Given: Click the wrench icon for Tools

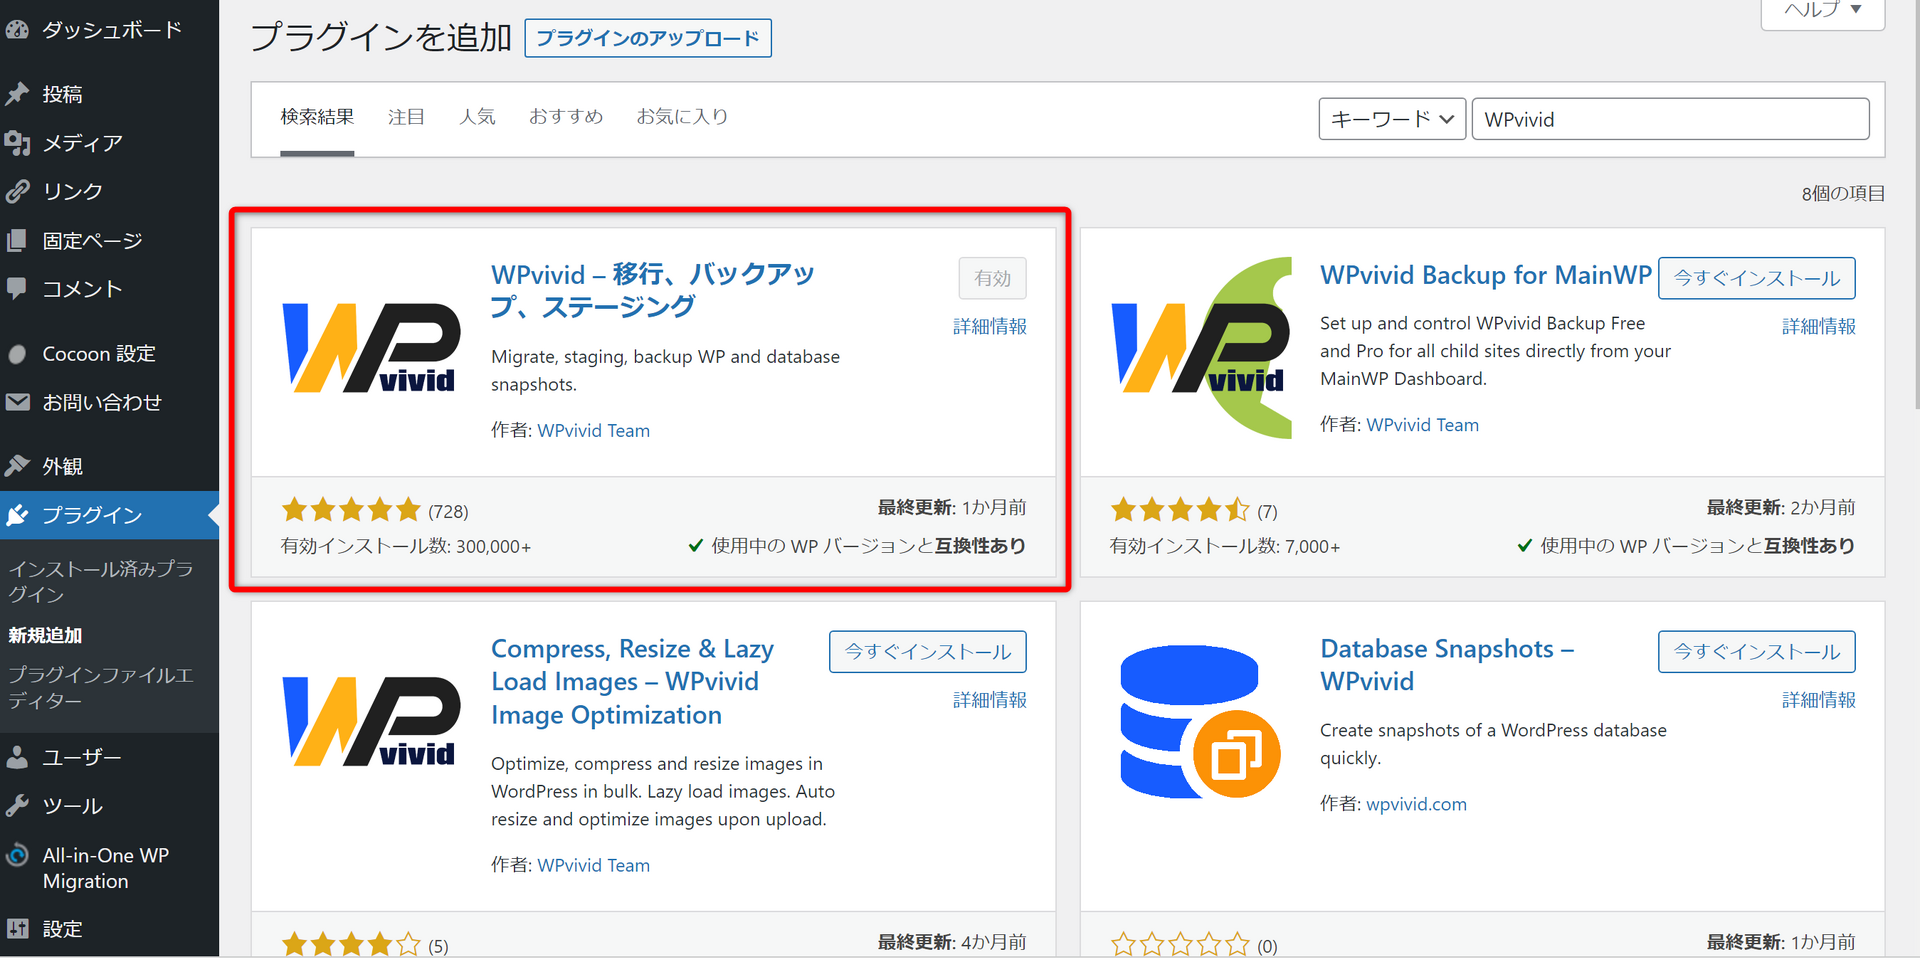Looking at the screenshot, I should [17, 806].
